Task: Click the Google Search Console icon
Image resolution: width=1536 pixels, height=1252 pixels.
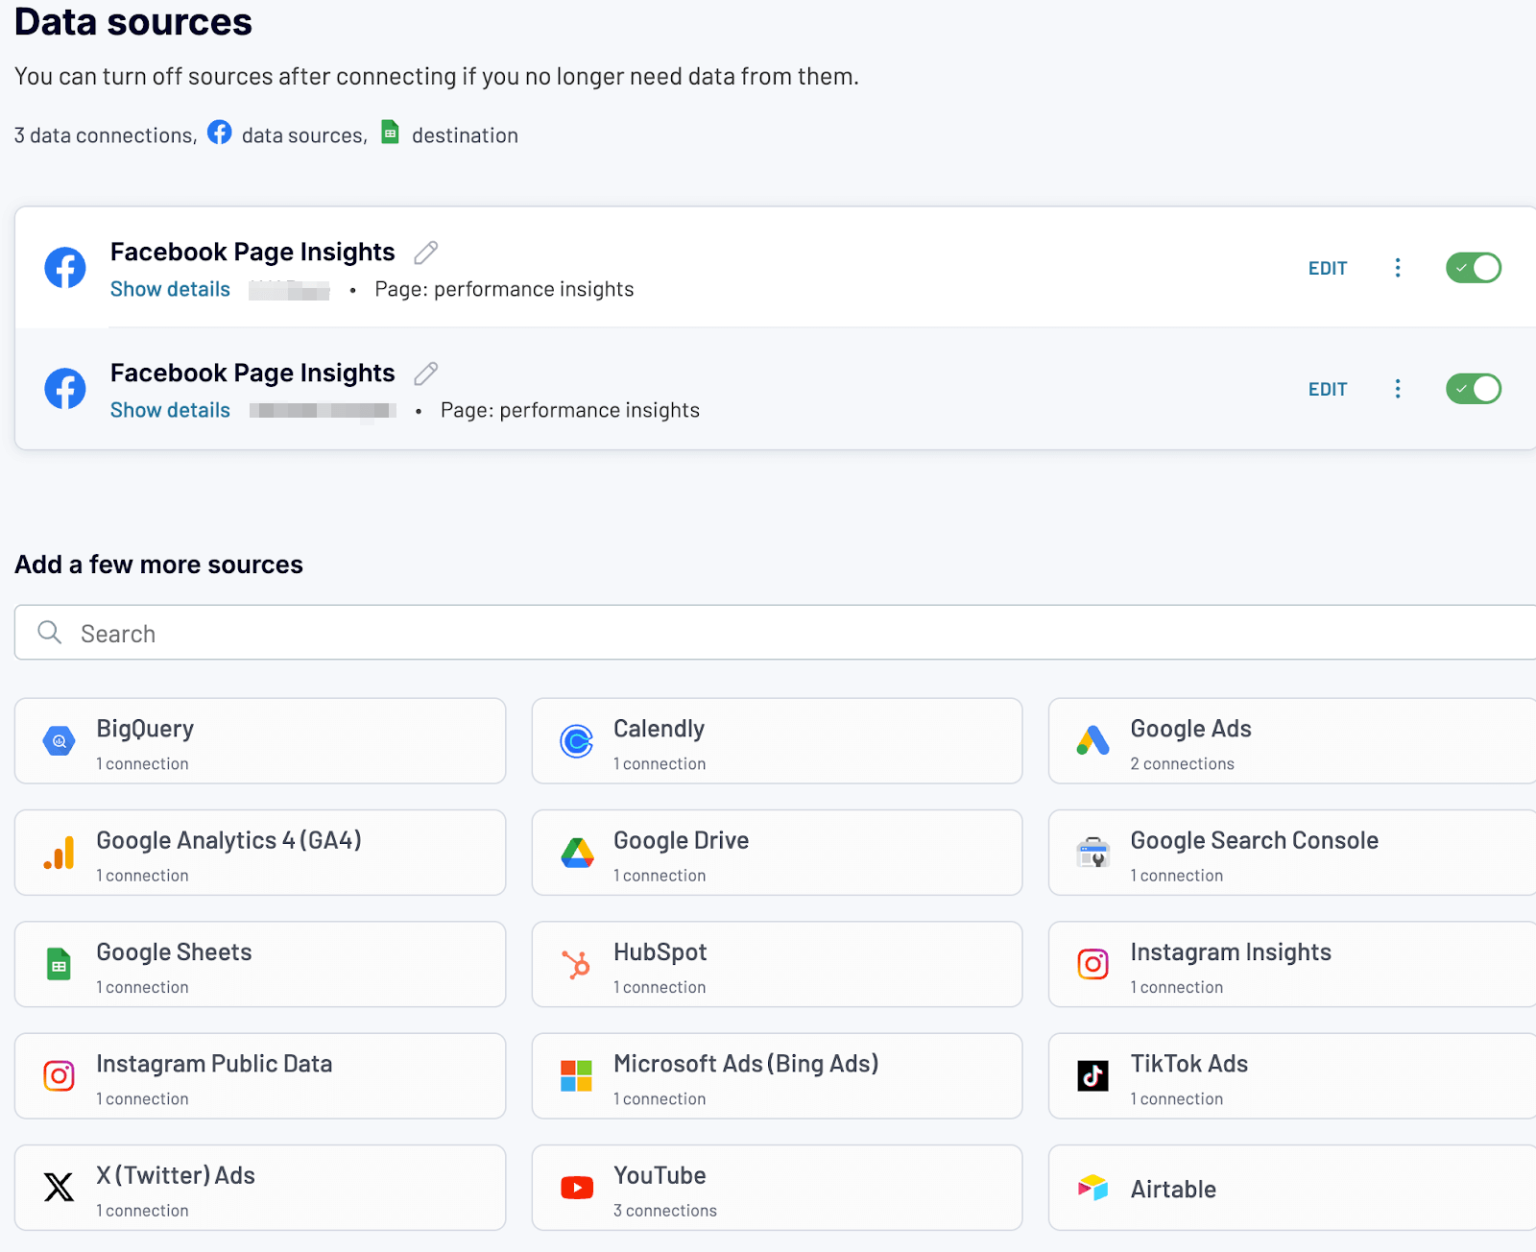Action: coord(1093,853)
